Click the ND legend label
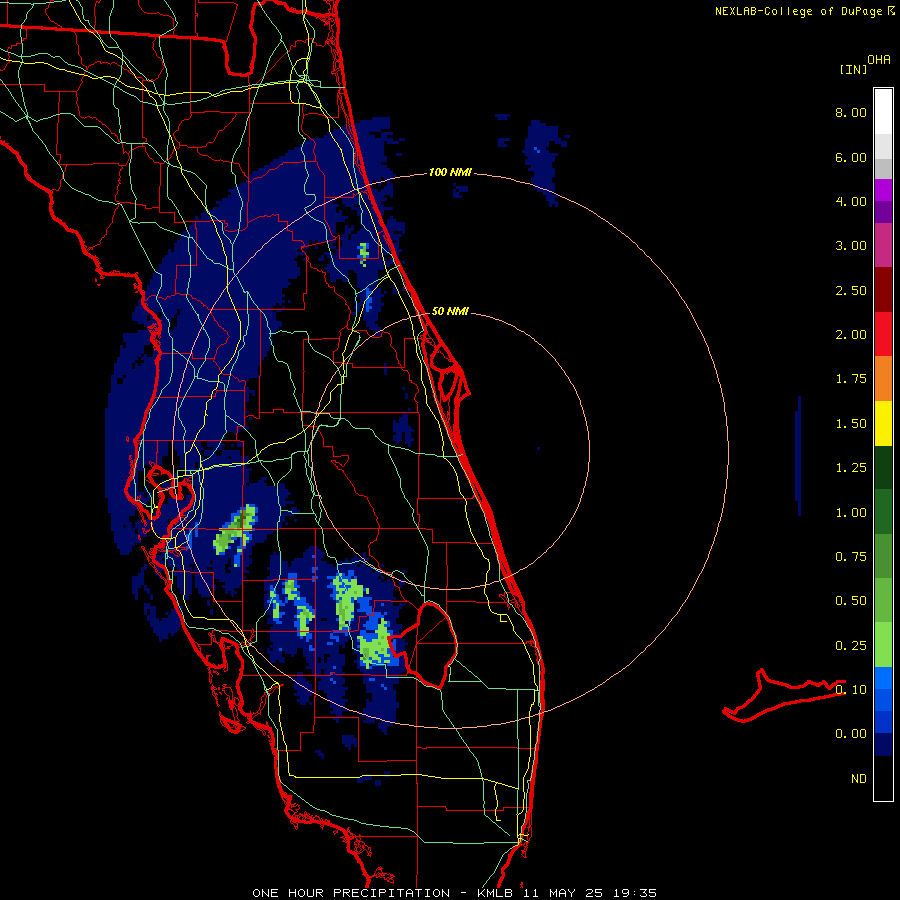900x900 pixels. [859, 779]
